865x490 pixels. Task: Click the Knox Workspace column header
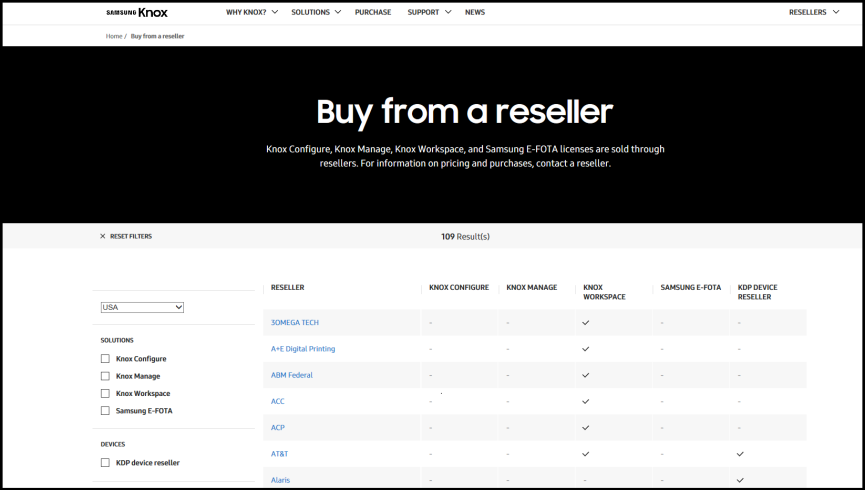click(x=604, y=292)
